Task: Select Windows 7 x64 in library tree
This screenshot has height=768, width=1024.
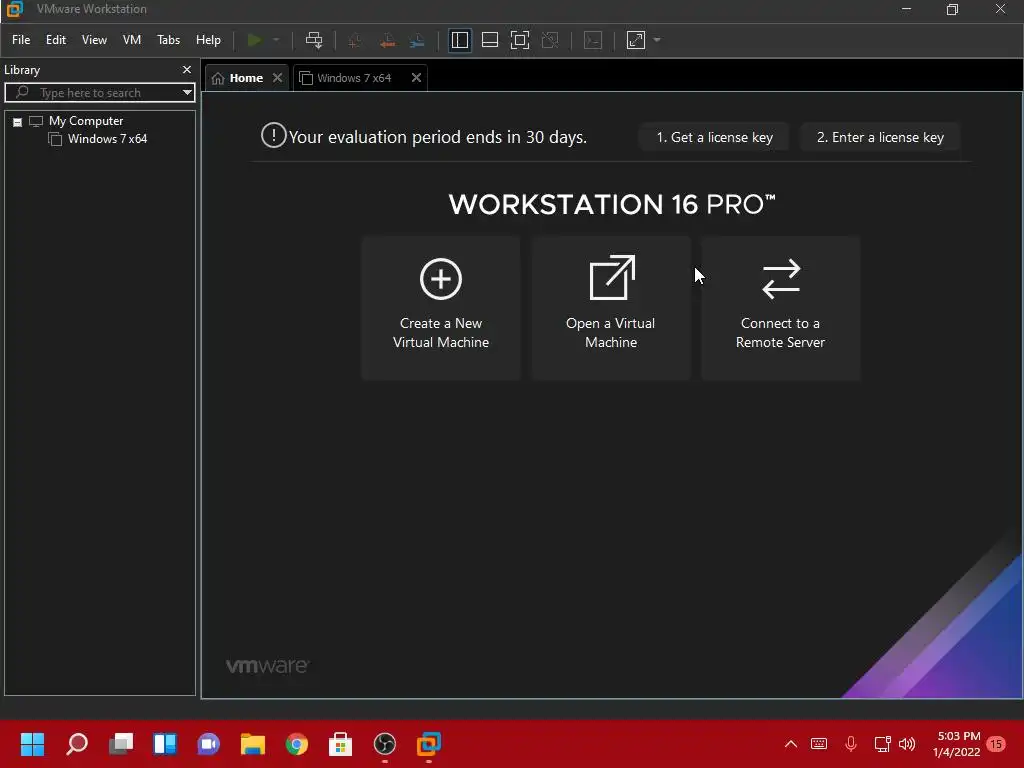Action: [x=107, y=139]
